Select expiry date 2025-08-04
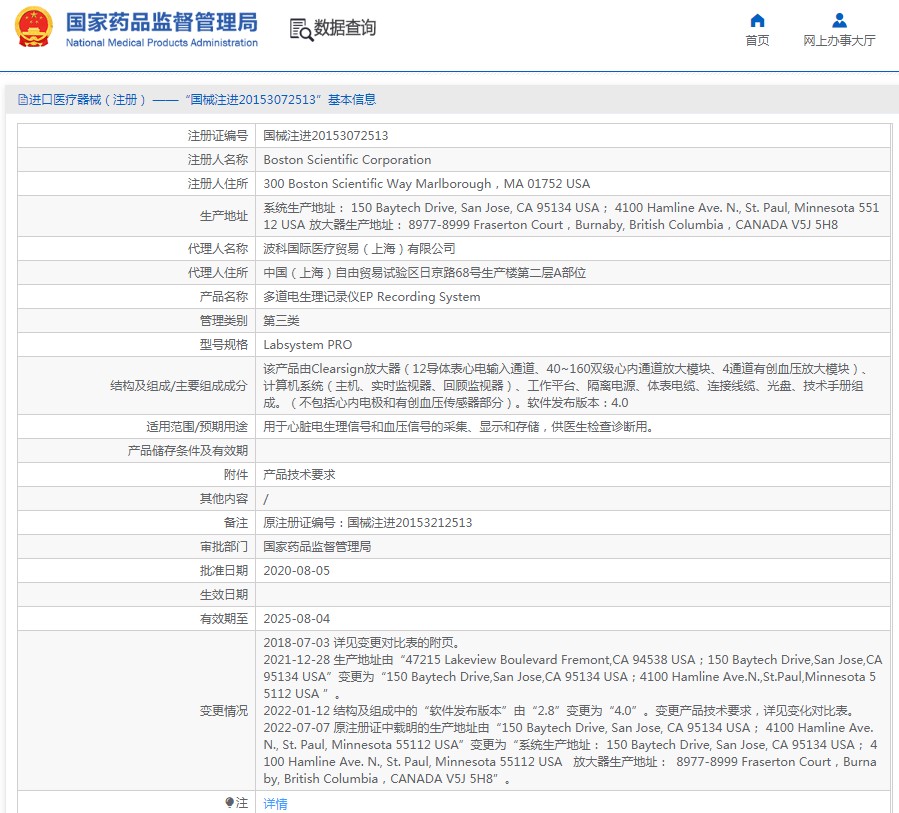Viewport: 899px width, 813px height. coord(296,619)
